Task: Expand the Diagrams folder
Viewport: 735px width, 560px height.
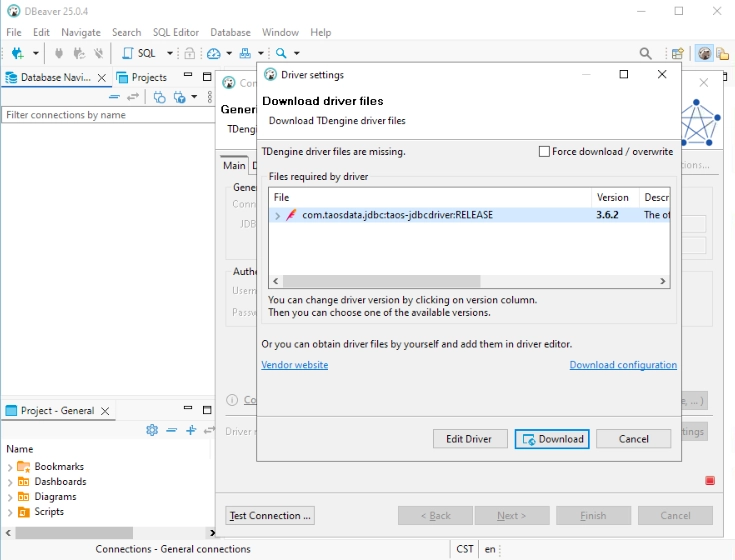Action: pos(10,497)
